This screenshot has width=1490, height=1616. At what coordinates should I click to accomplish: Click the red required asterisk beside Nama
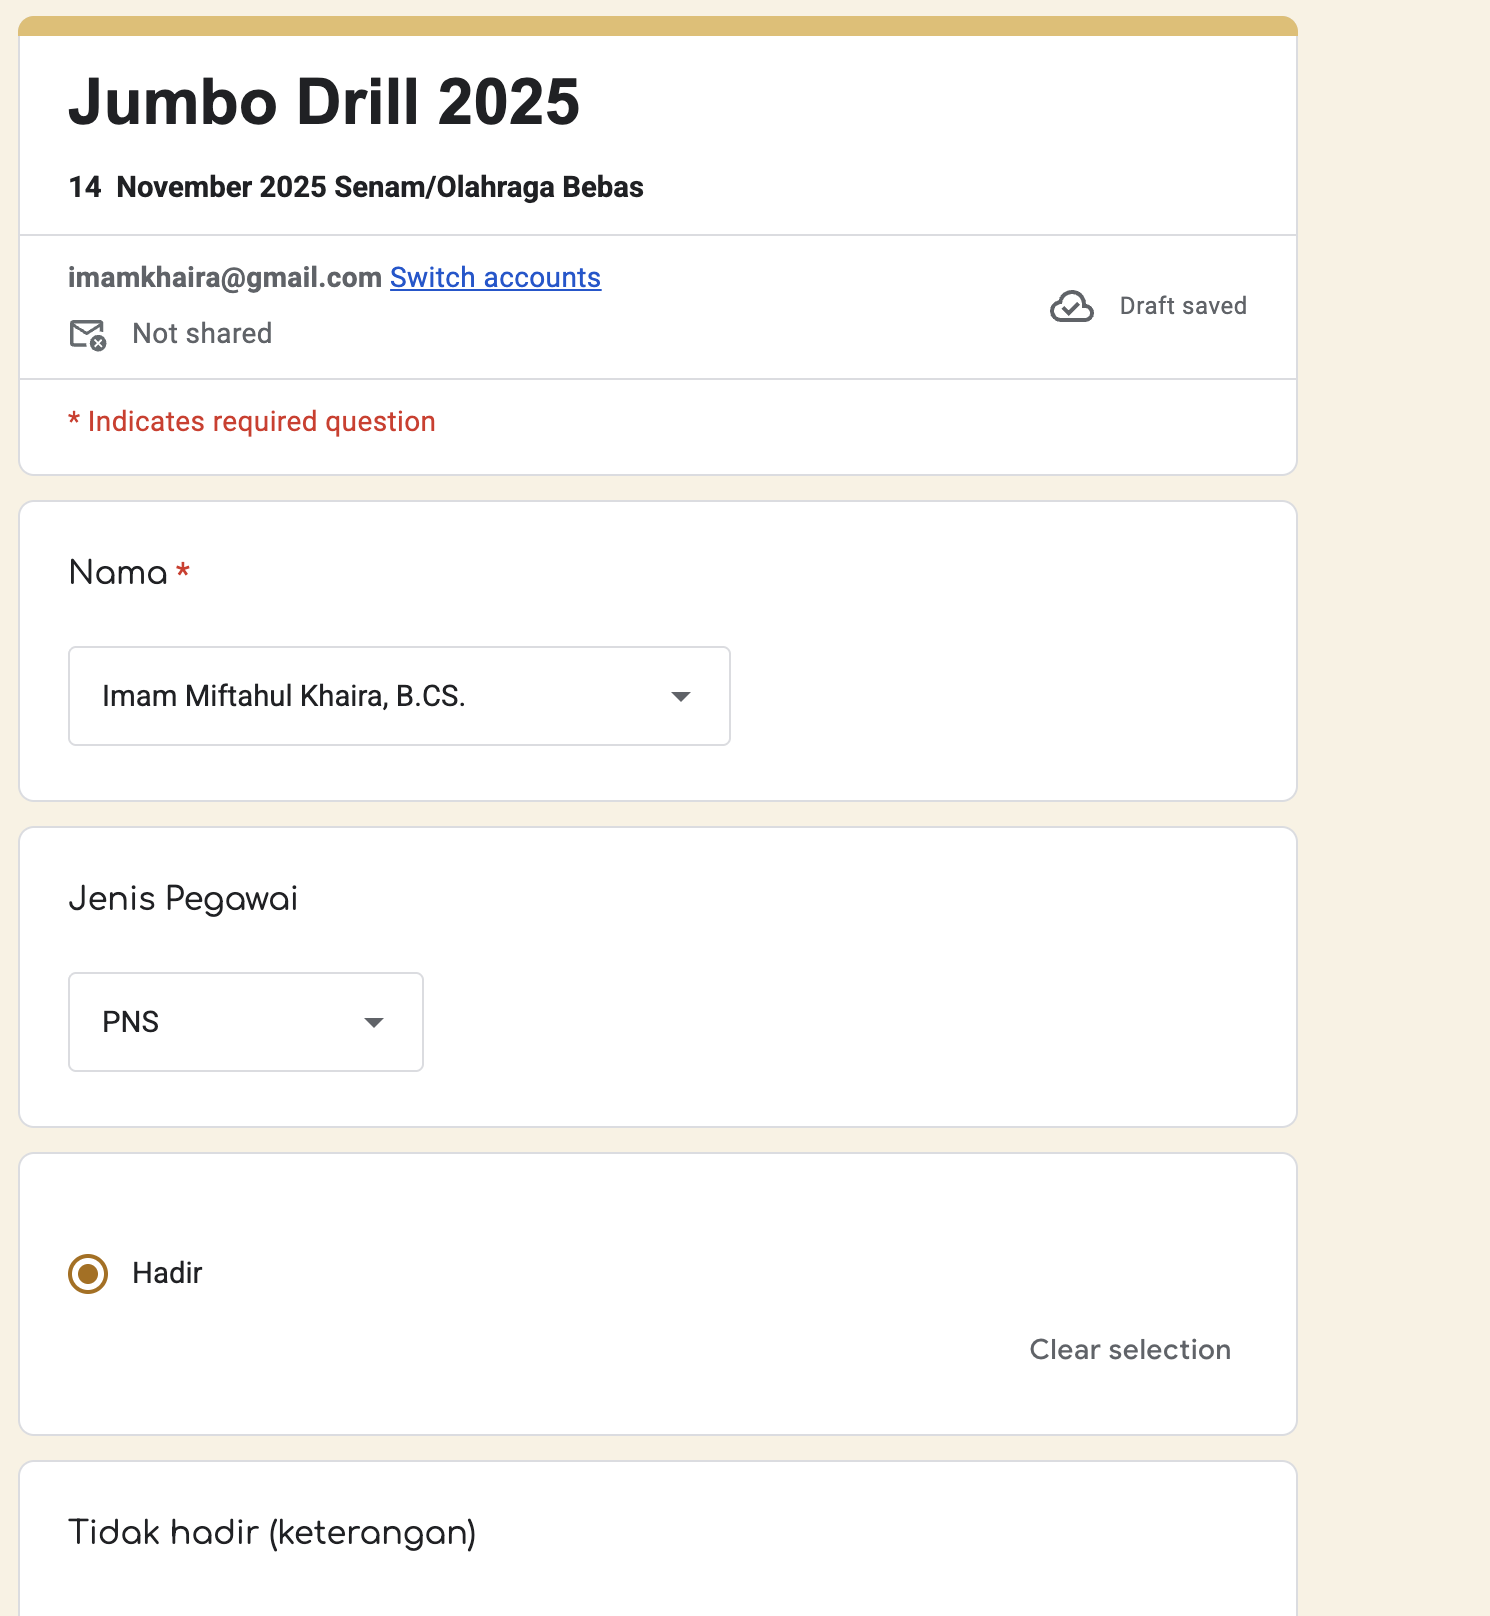click(x=183, y=570)
